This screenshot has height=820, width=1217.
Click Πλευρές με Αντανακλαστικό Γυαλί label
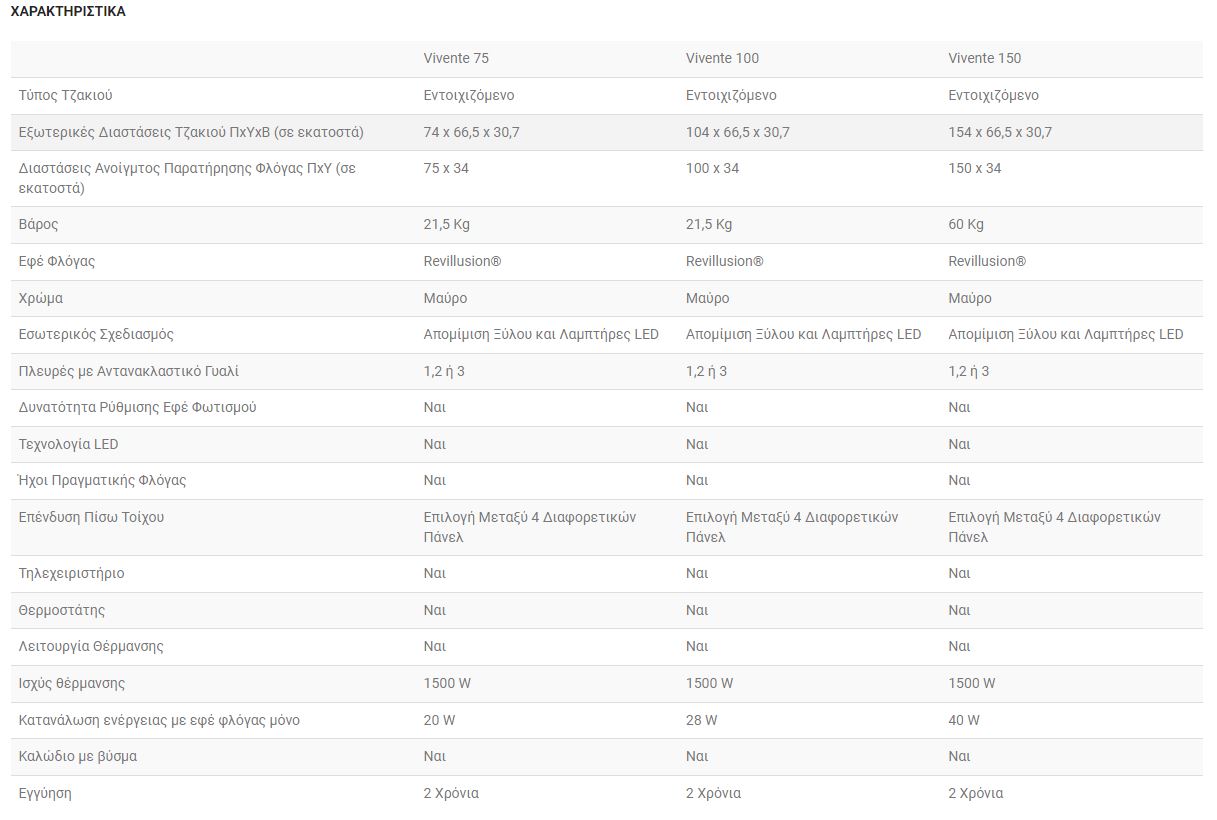point(129,371)
